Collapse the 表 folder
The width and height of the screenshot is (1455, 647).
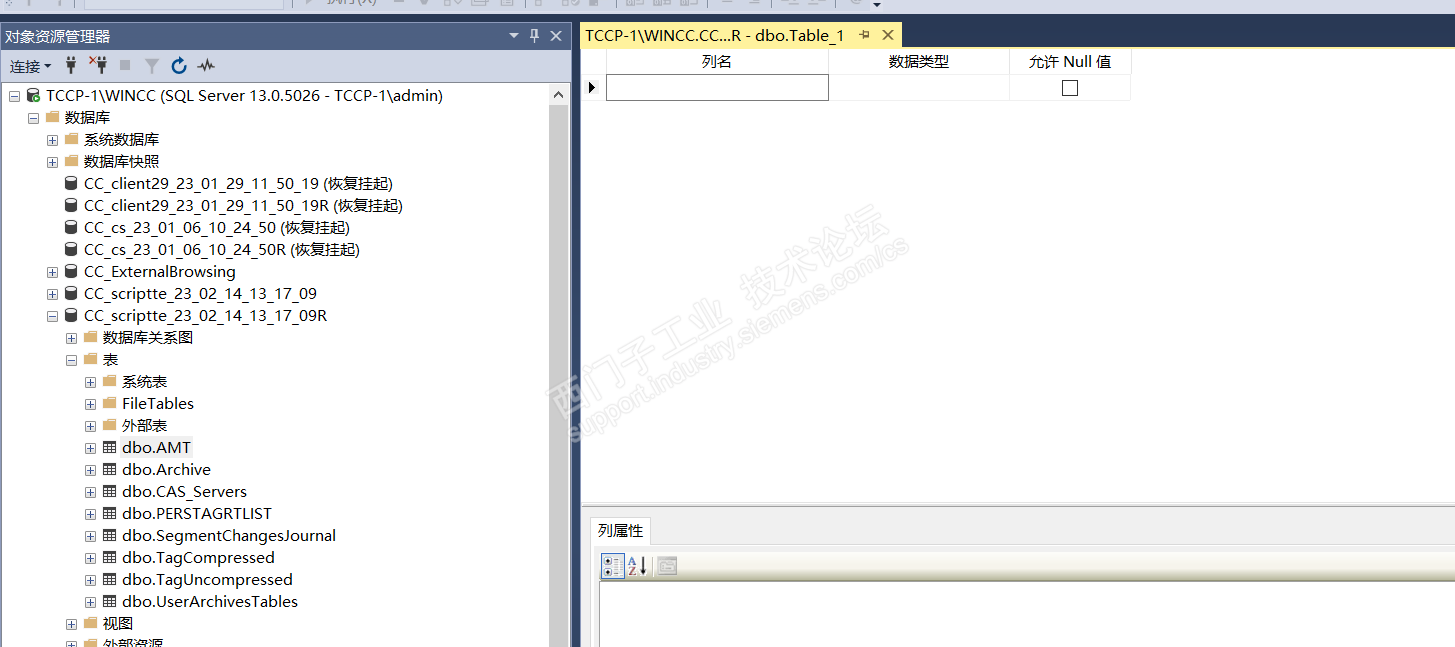pos(71,360)
